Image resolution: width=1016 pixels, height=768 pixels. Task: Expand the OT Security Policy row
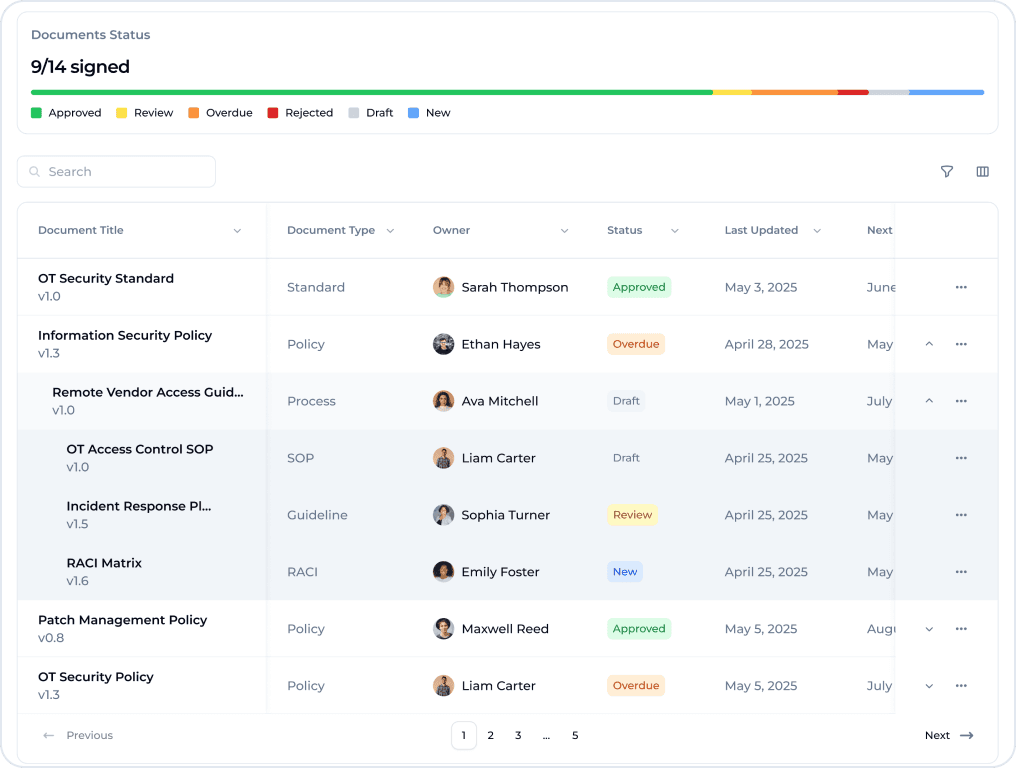[x=929, y=686]
